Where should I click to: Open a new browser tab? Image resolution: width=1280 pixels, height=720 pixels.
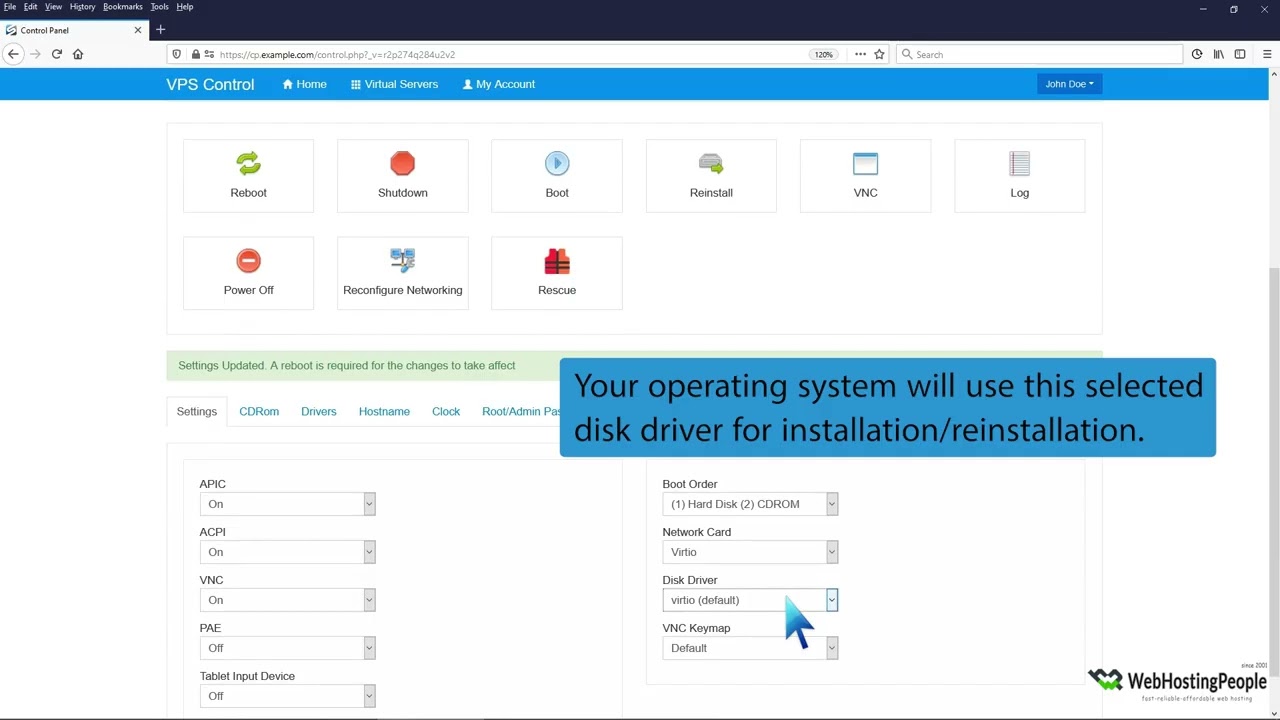160,30
